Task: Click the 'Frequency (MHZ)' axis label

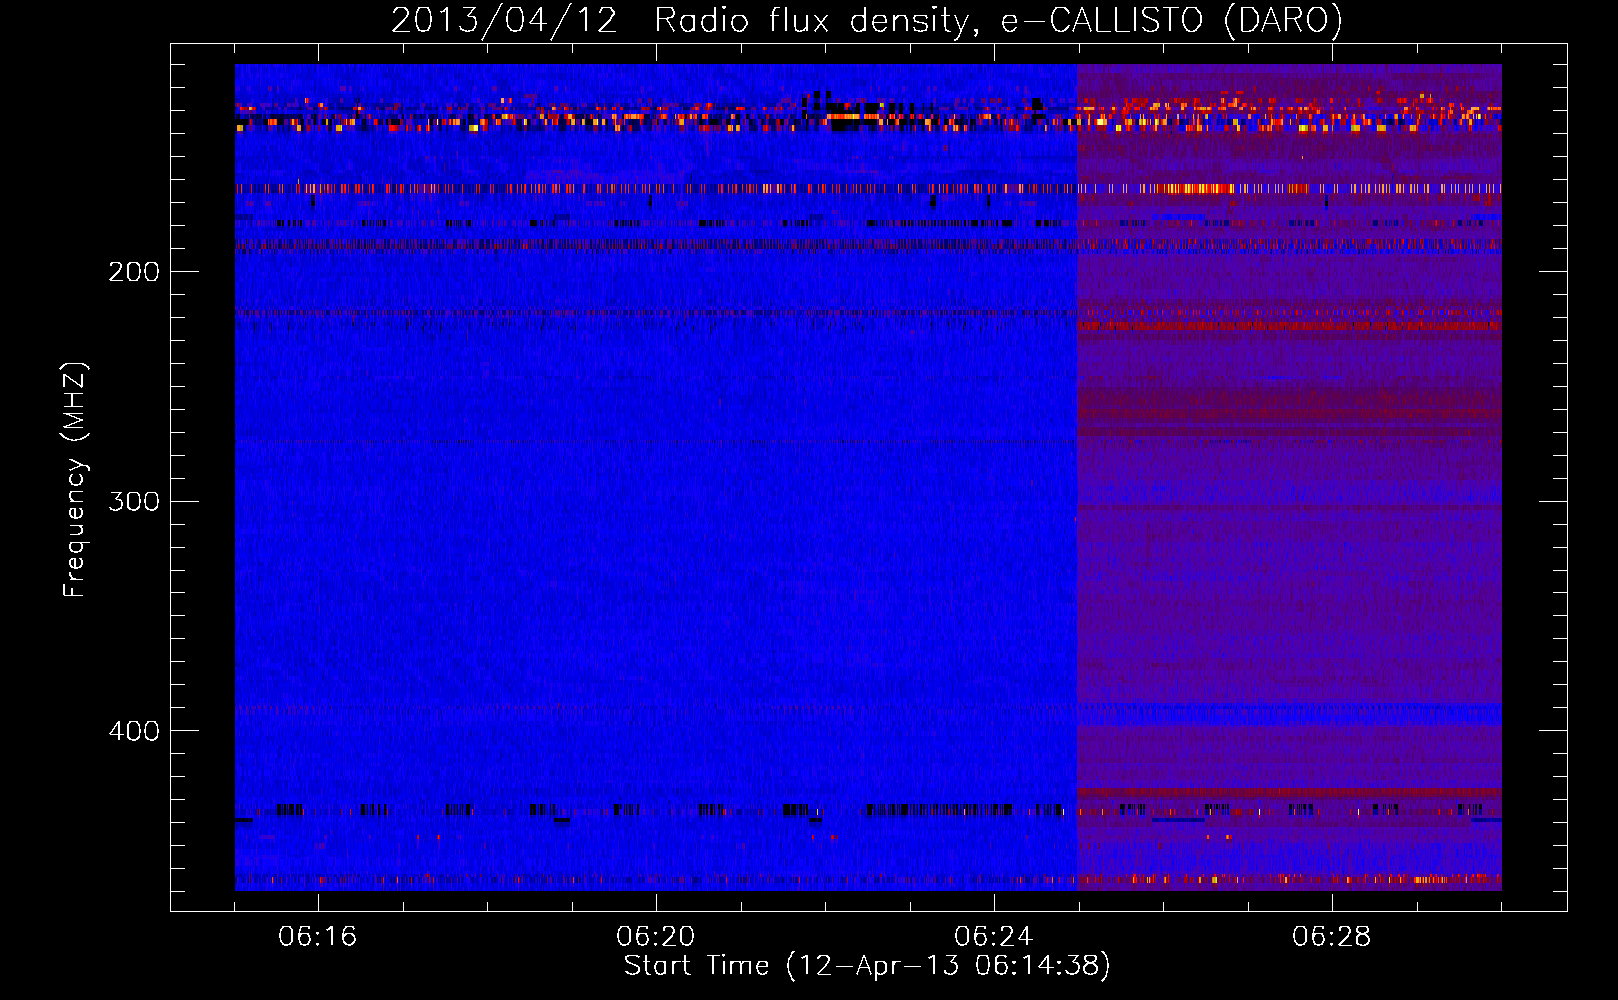Action: [75, 480]
